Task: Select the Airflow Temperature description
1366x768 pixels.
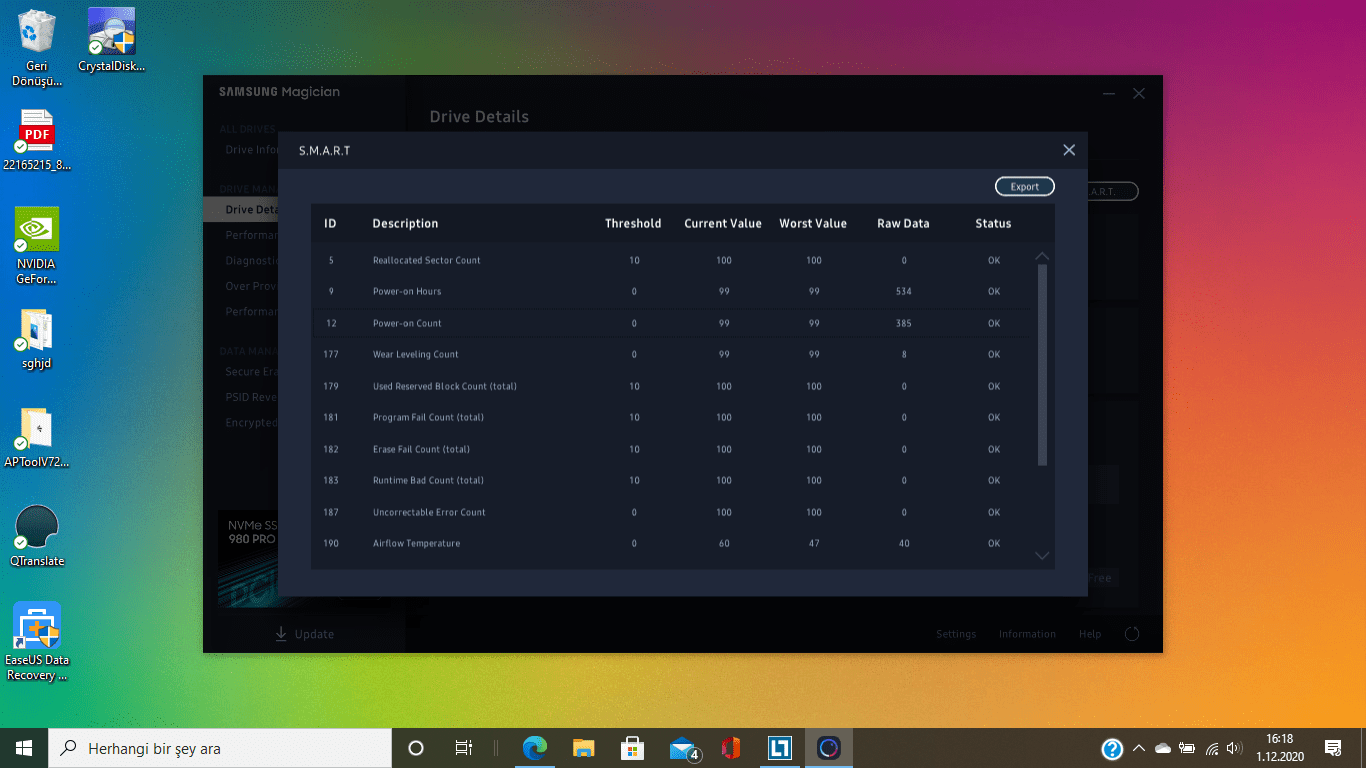Action: tap(417, 544)
